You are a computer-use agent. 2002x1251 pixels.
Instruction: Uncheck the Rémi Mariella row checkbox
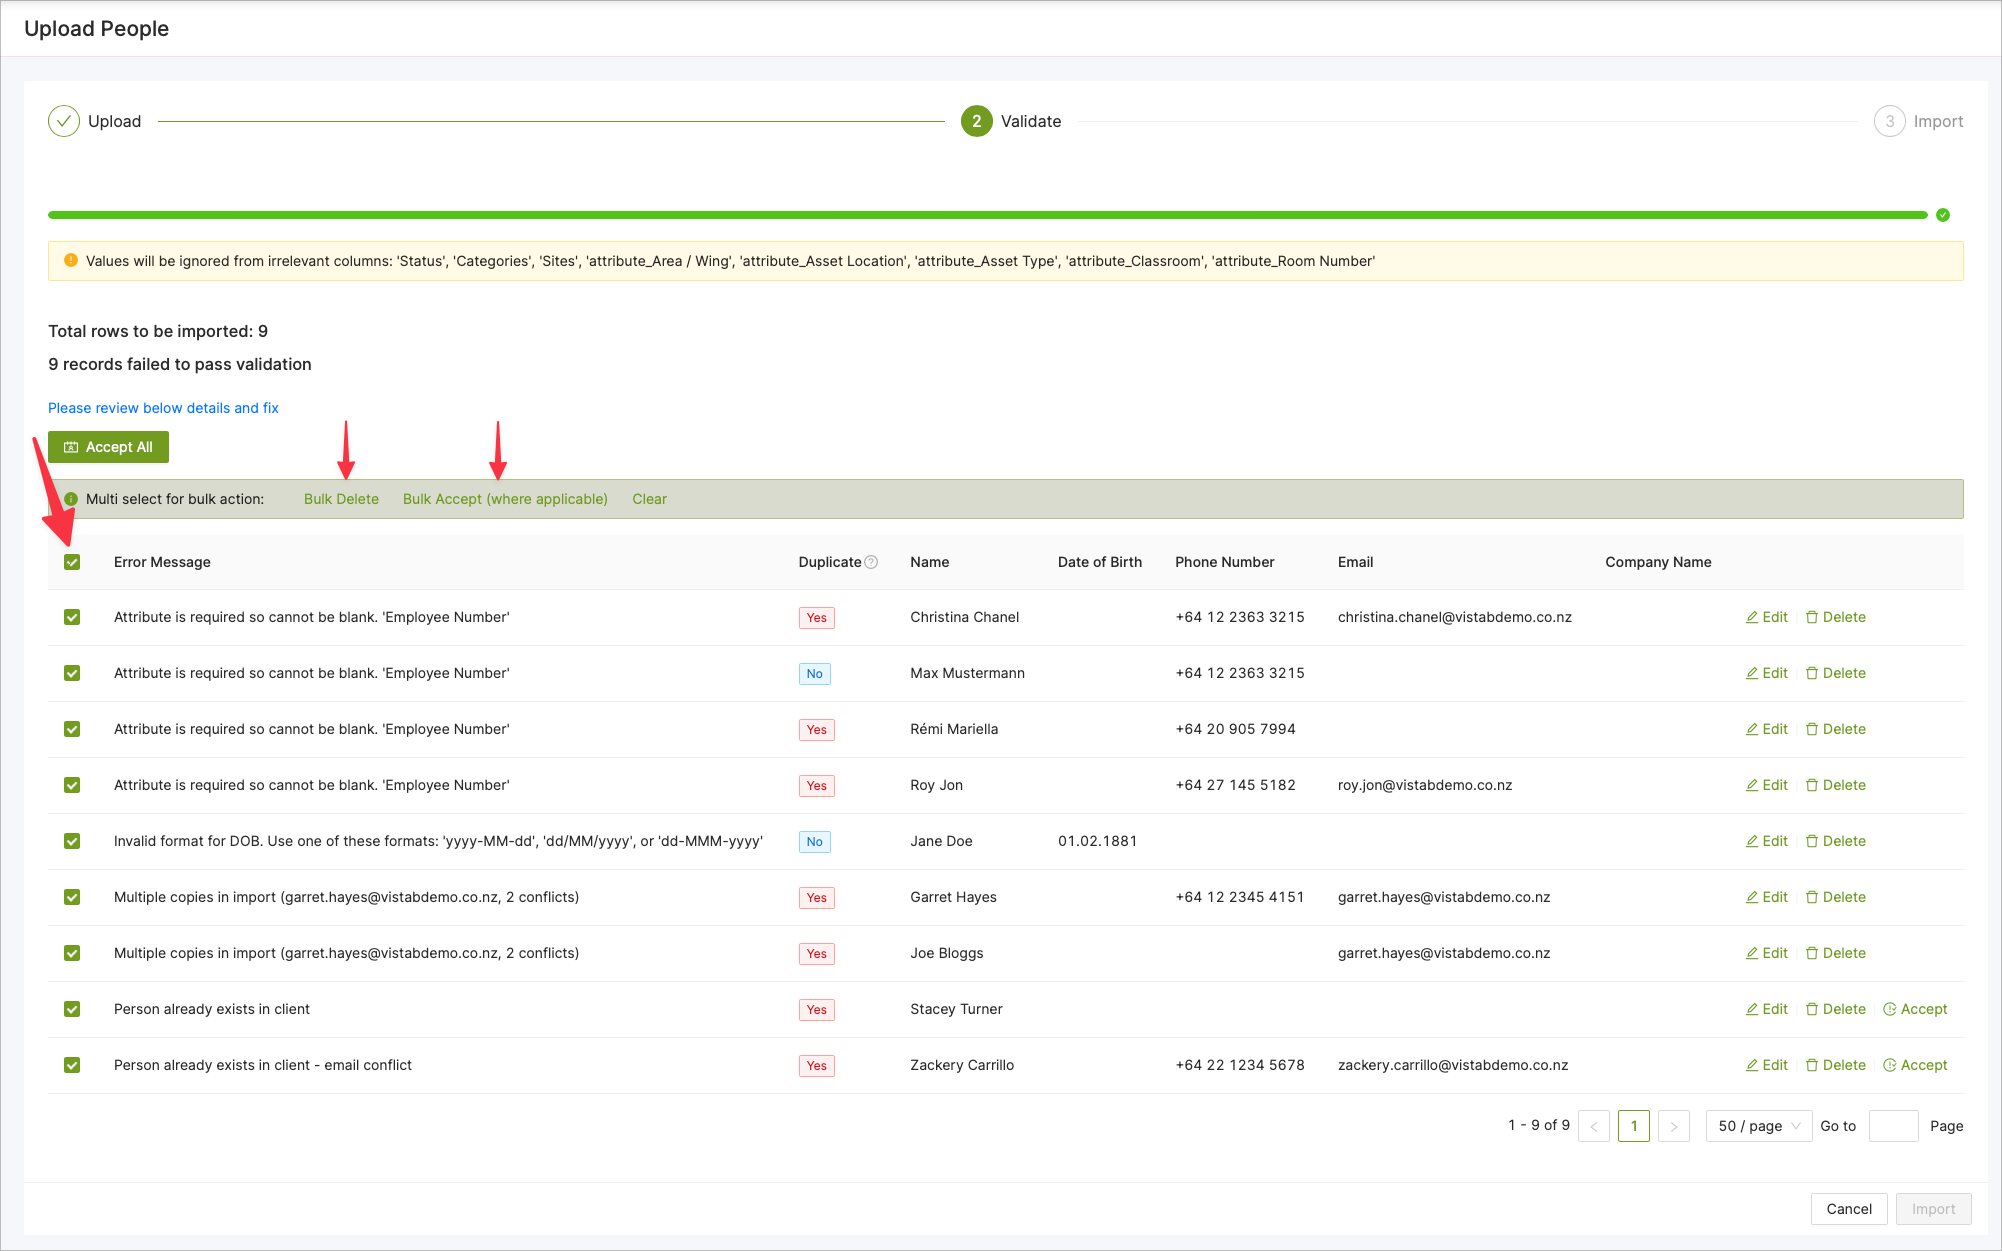pos(72,729)
